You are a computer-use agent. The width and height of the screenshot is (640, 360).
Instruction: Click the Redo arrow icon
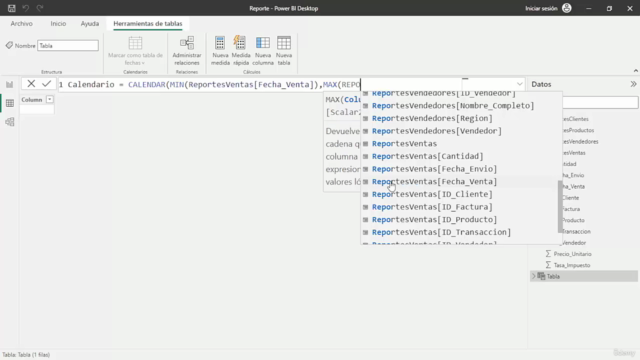tap(40, 8)
